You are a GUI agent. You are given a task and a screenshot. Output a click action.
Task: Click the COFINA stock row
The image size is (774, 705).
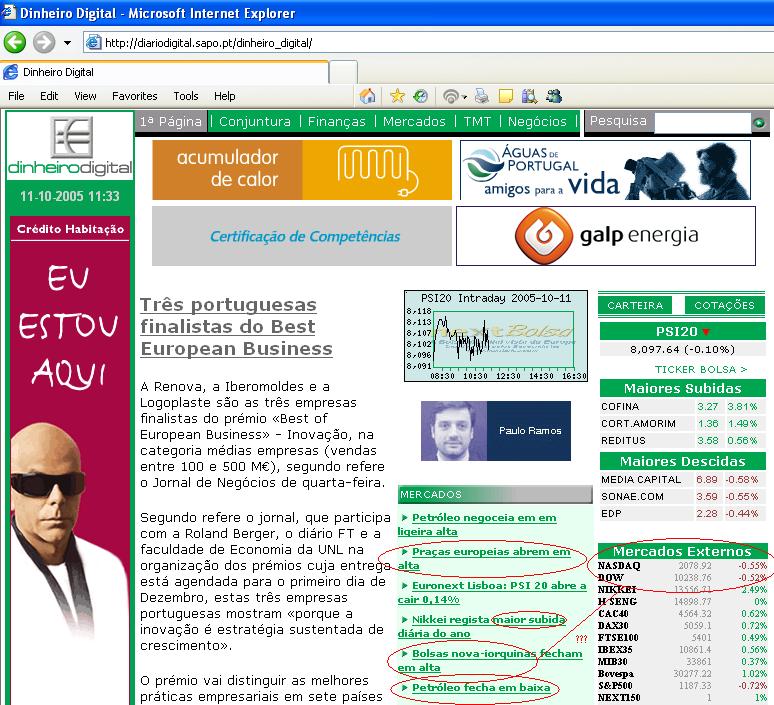tap(682, 406)
